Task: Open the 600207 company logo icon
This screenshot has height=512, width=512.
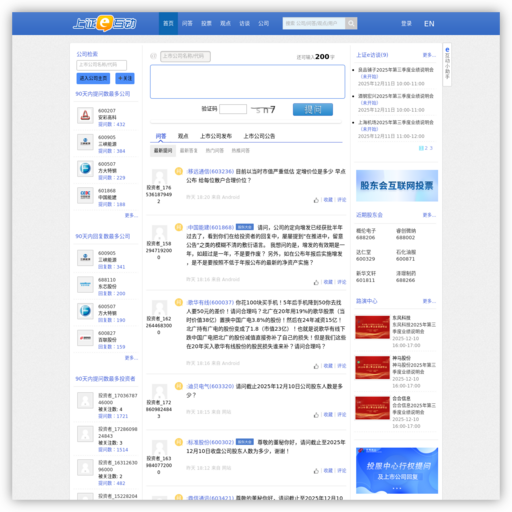Action: (85, 115)
